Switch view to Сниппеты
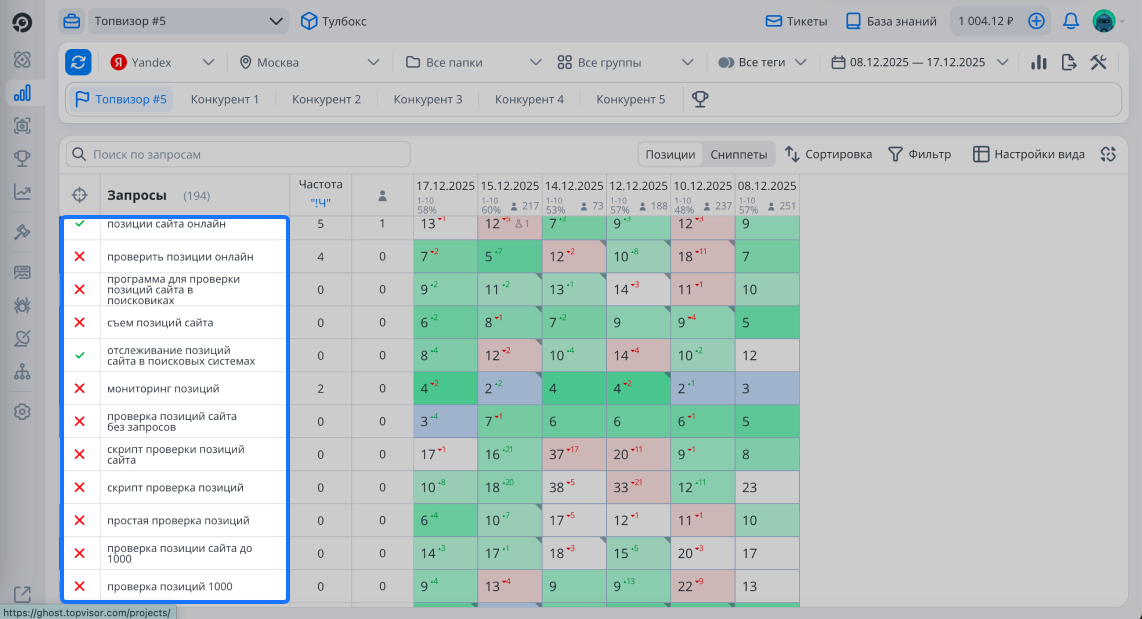The image size is (1142, 619). point(739,154)
